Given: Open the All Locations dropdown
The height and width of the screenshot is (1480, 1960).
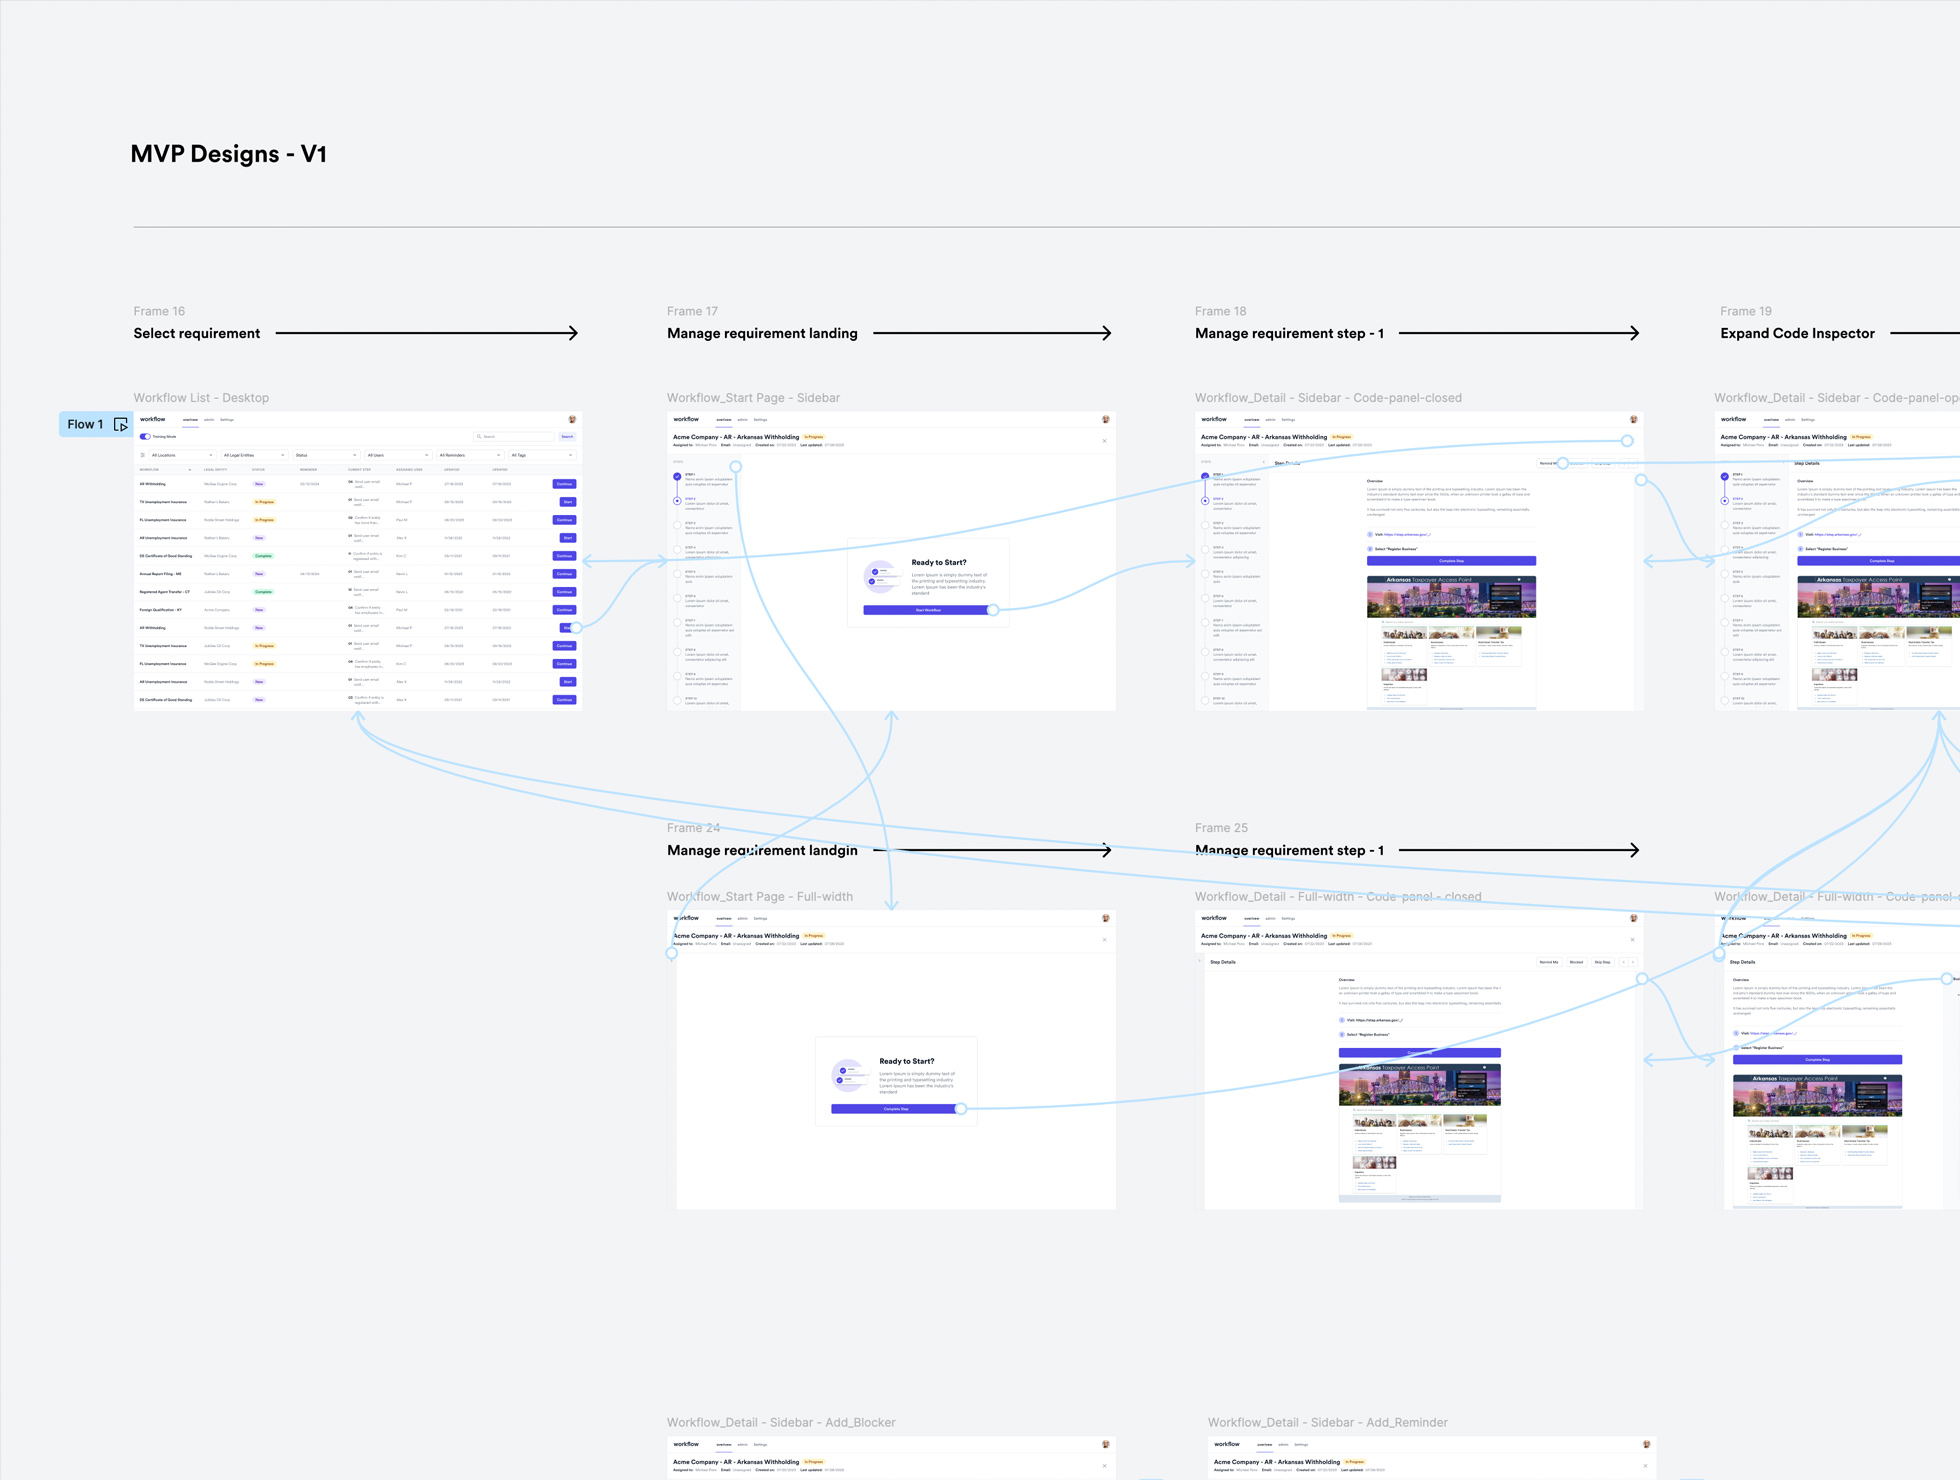Looking at the screenshot, I should pos(181,455).
